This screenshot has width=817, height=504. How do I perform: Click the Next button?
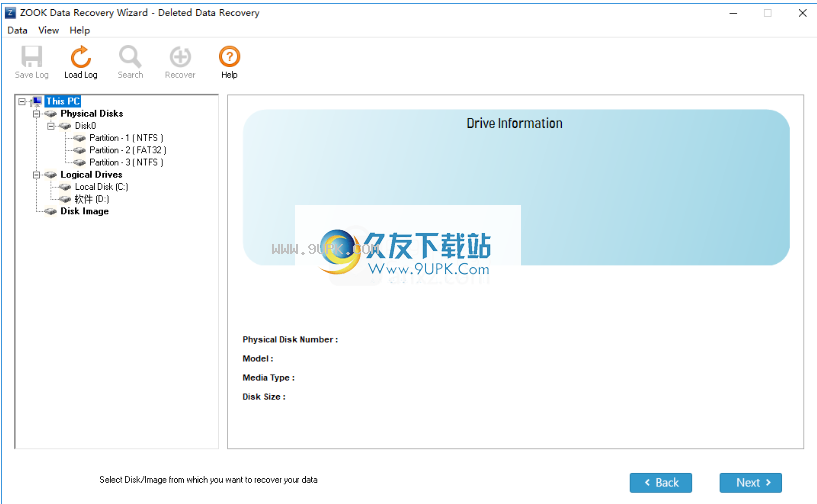(751, 483)
